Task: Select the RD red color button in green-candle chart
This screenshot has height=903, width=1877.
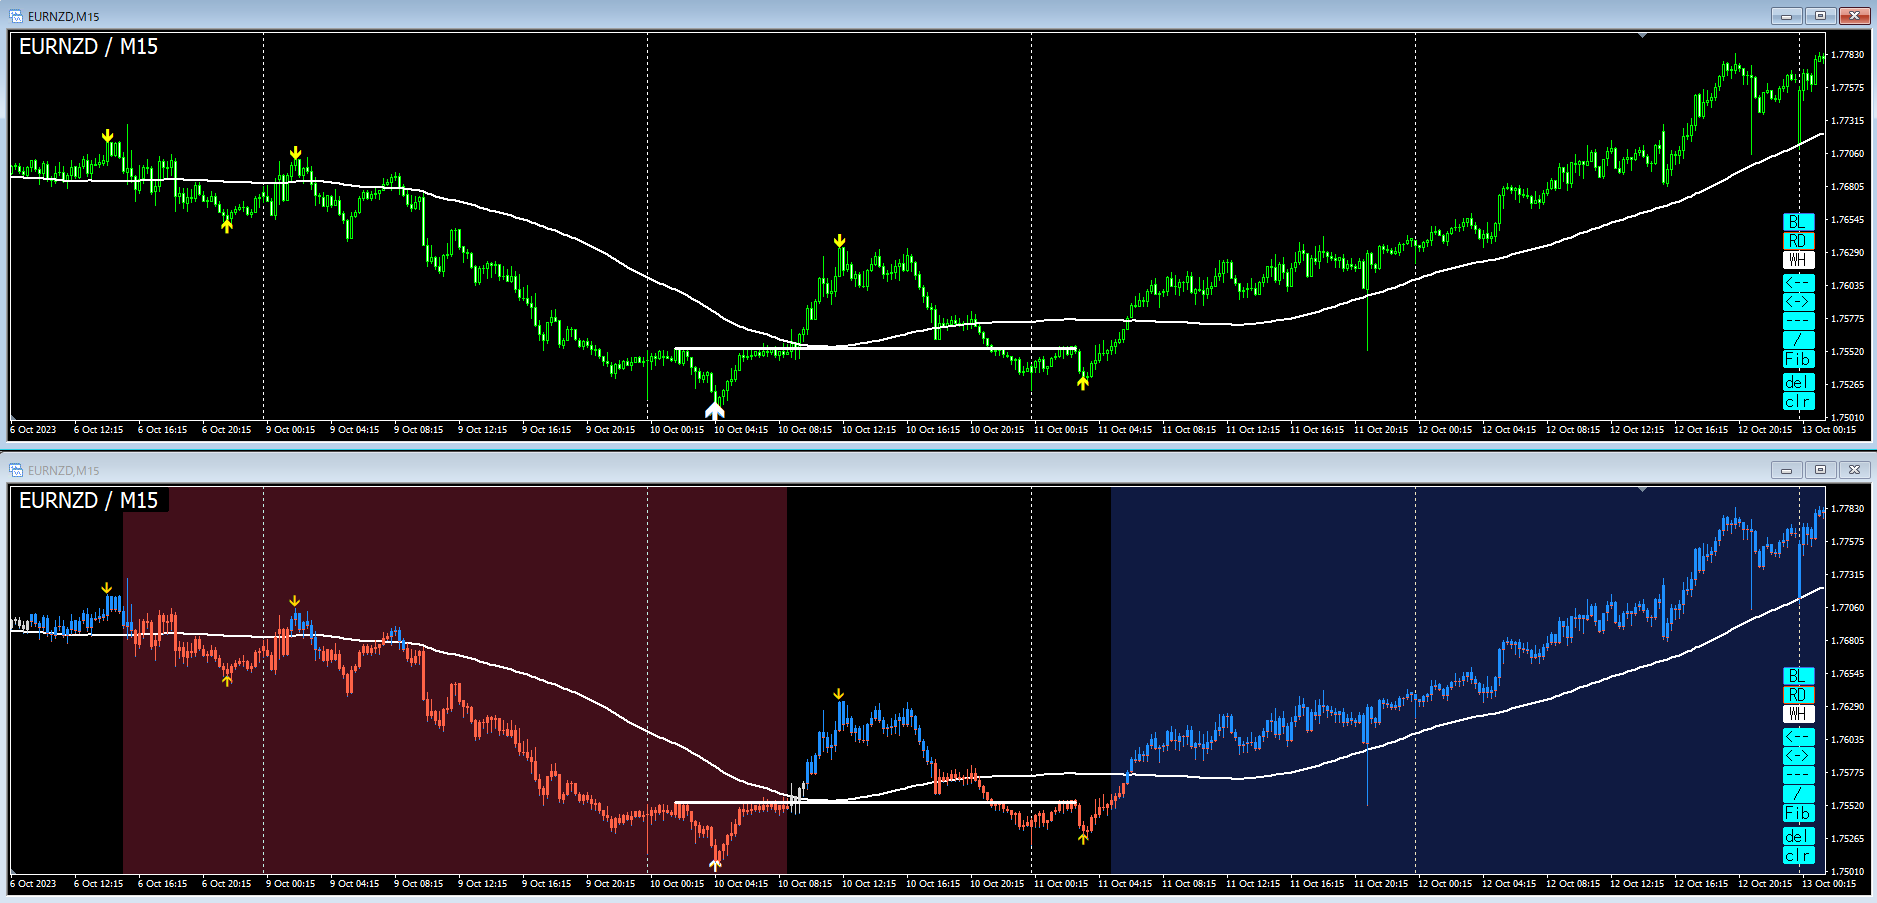Action: click(x=1798, y=241)
